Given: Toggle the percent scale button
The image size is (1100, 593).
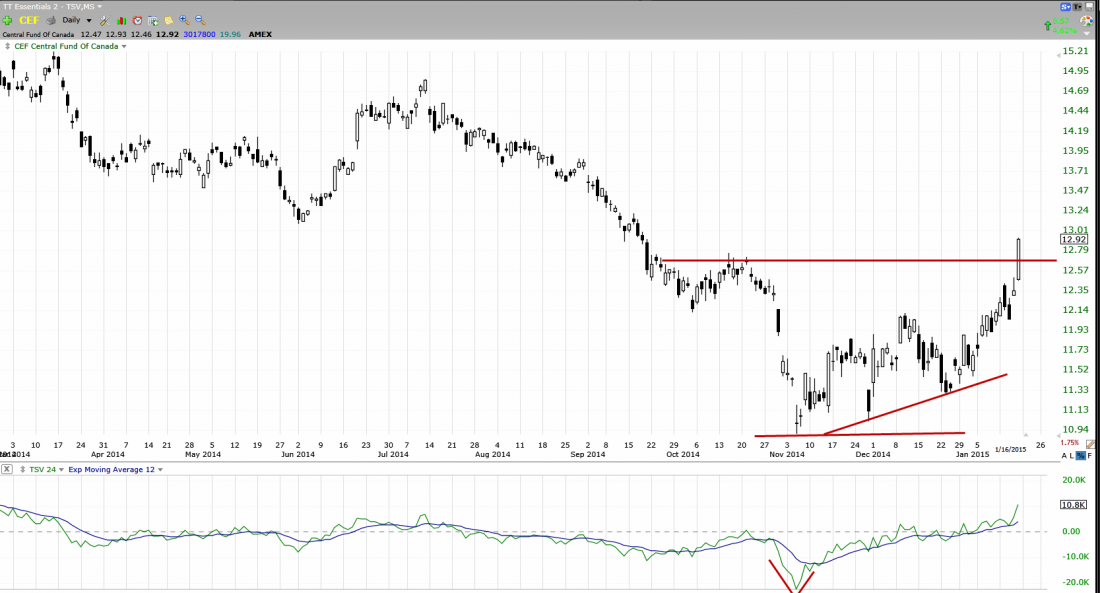Looking at the screenshot, I should (1081, 455).
